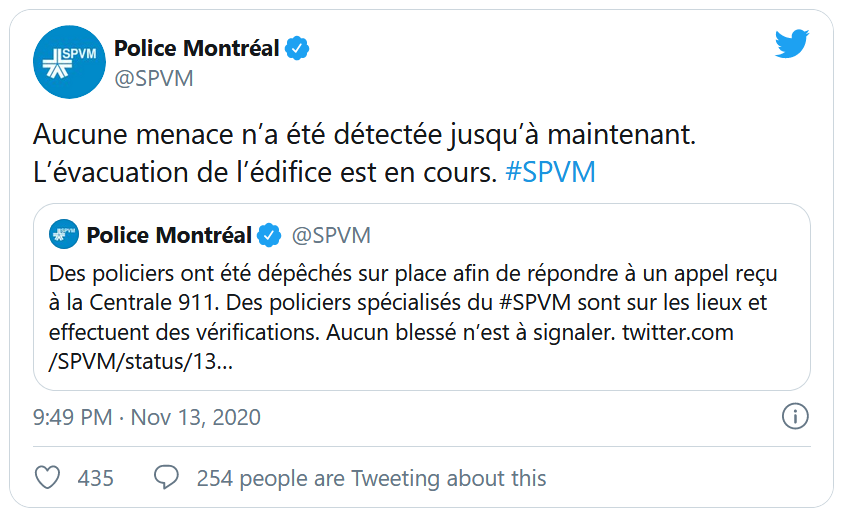841x519 pixels.
Task: Open the #SPVM hashtag in main tweet
Action: [550, 172]
